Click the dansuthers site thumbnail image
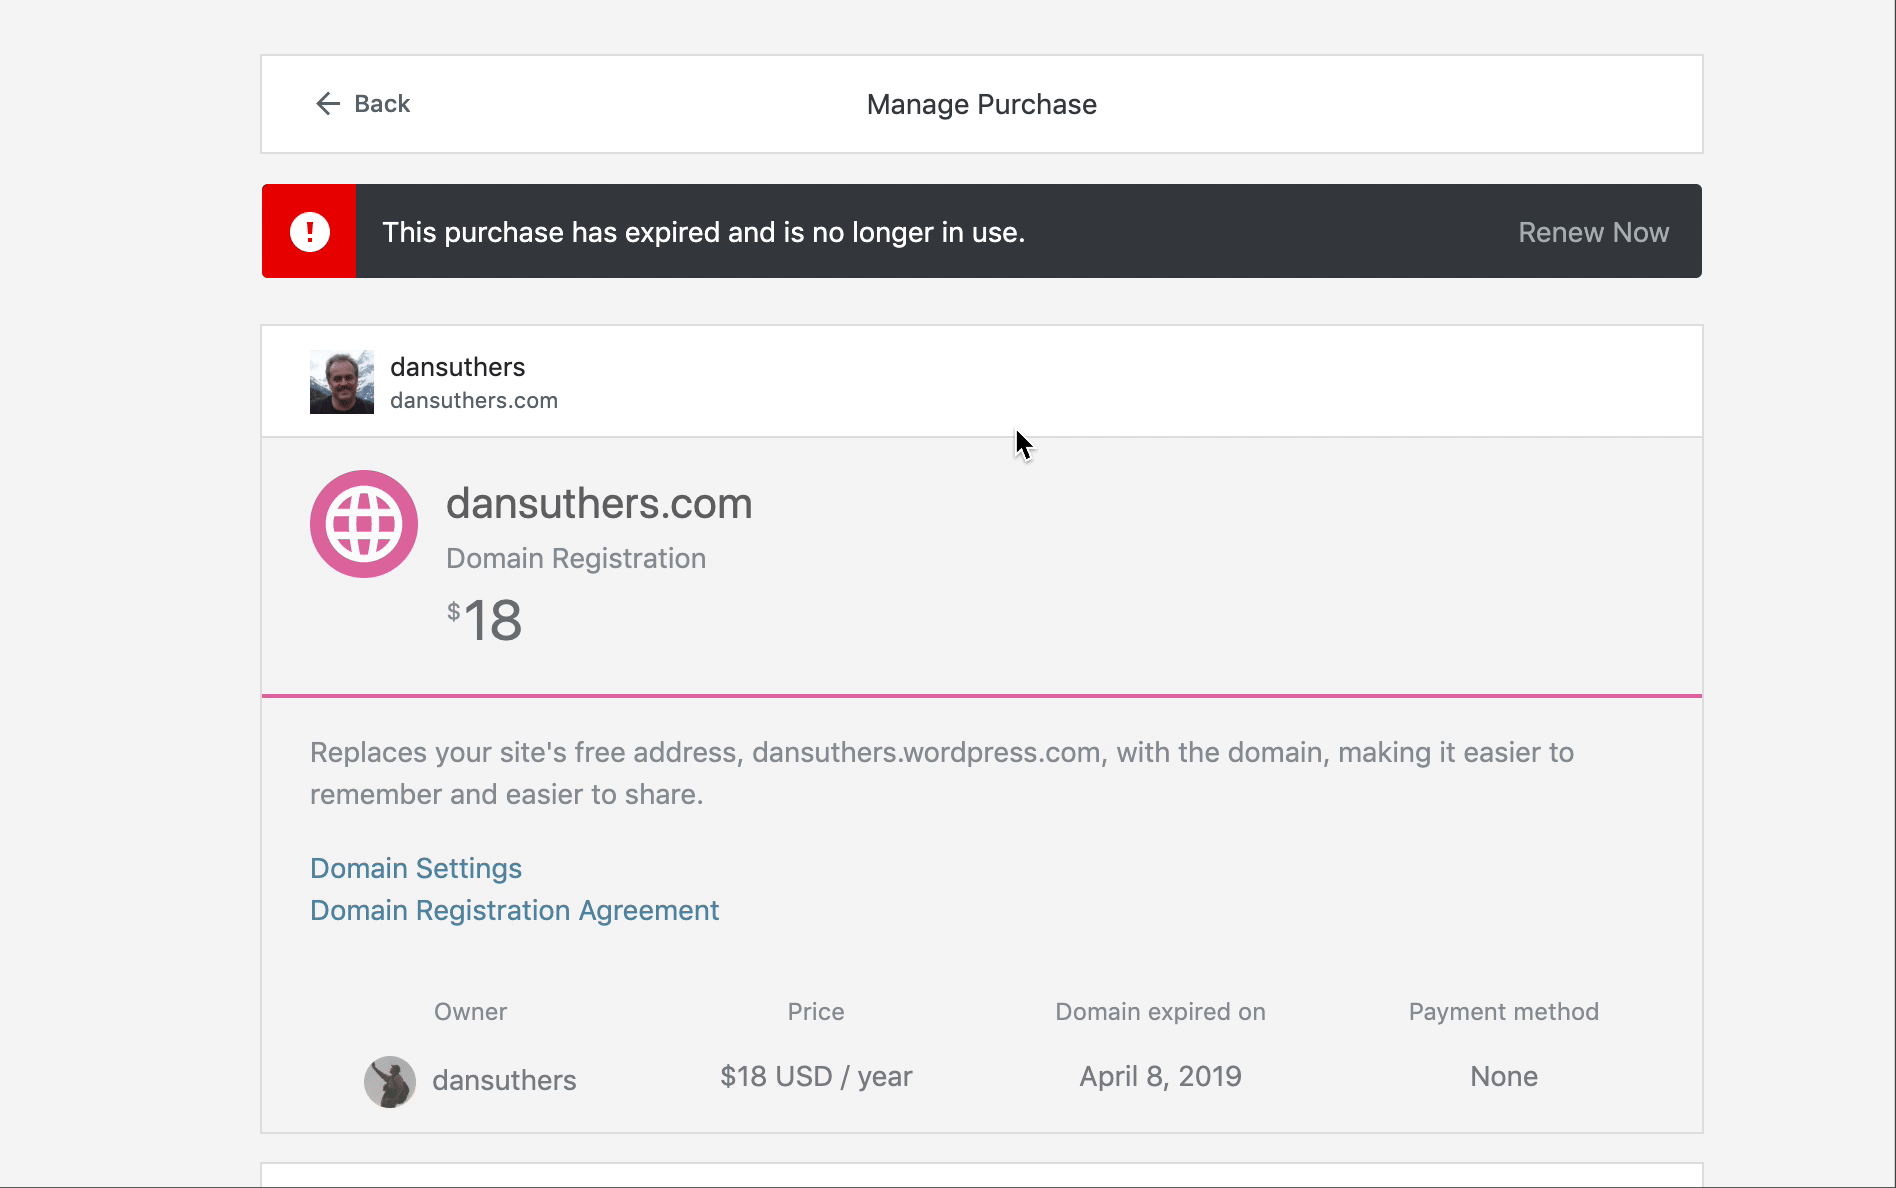Viewport: 1896px width, 1188px height. 340,381
